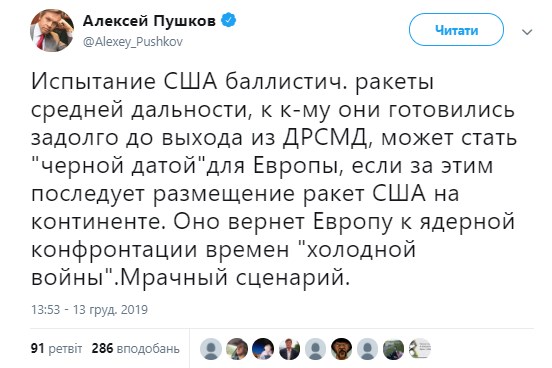The height and width of the screenshot is (368, 552).
Task: Click the Читати follow button
Action: [456, 30]
